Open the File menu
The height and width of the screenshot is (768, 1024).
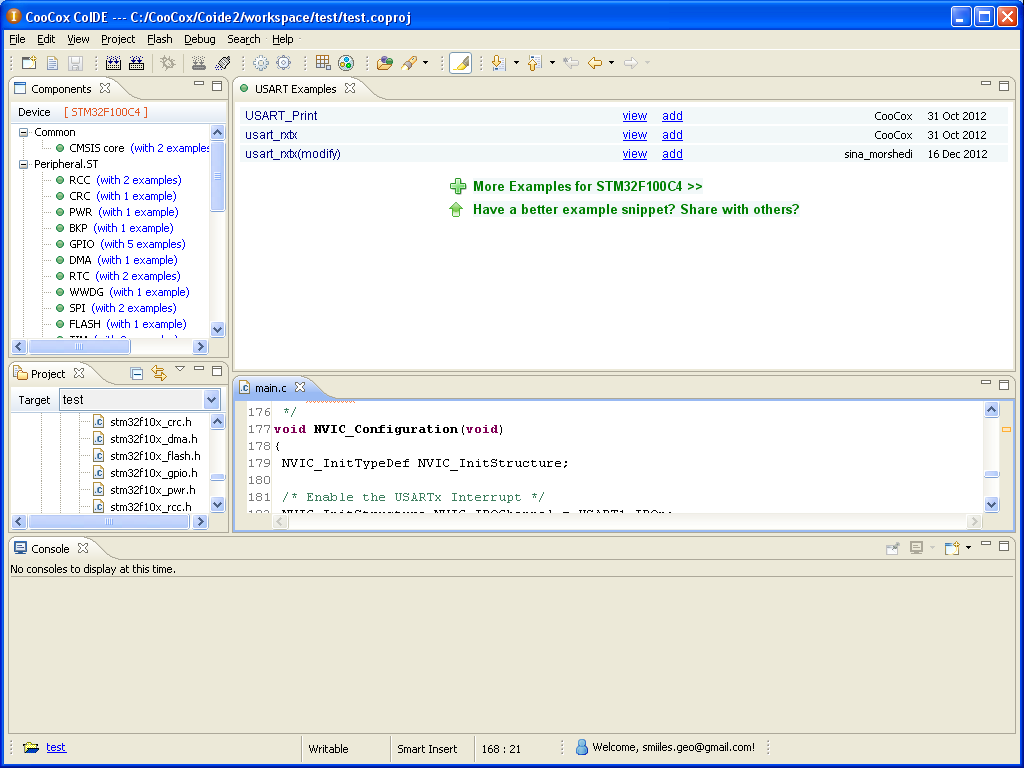[18, 39]
